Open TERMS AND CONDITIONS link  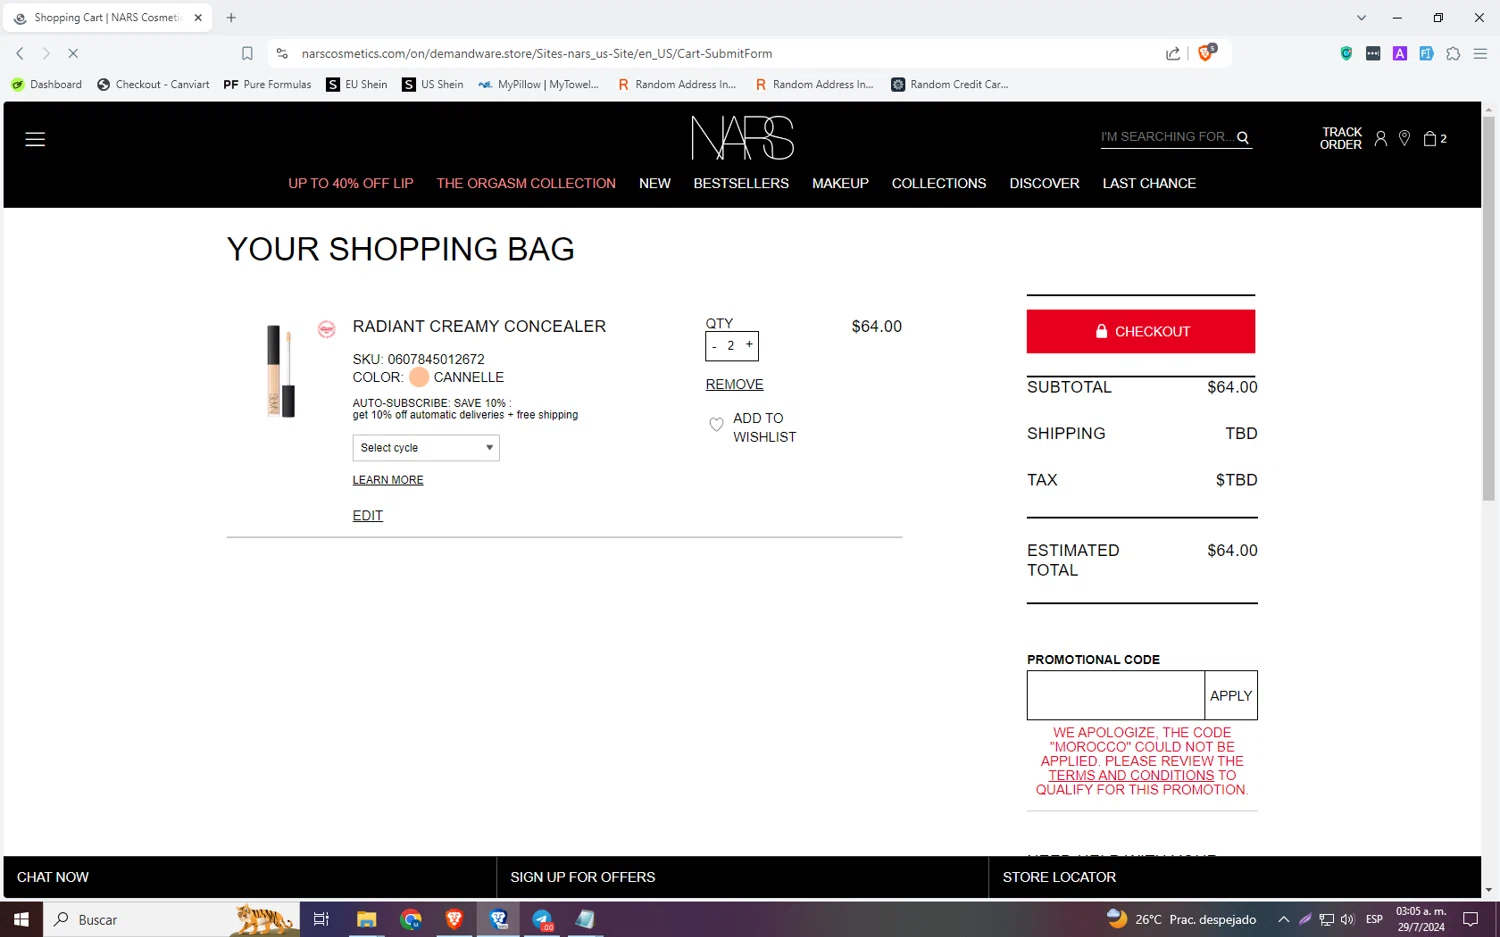(x=1131, y=775)
